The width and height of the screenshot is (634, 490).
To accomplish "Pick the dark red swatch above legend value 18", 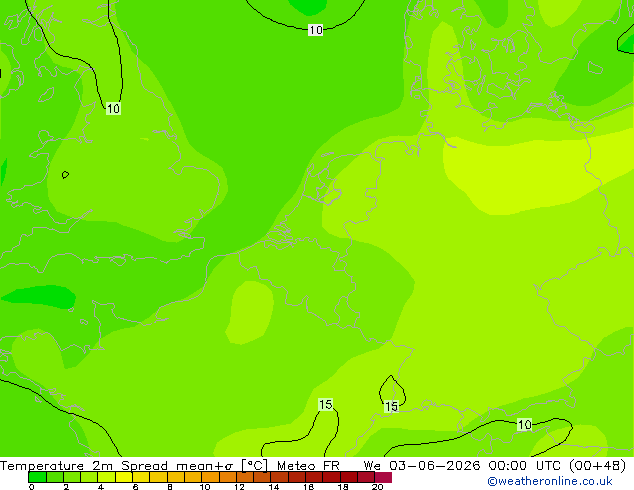I will coord(349,477).
